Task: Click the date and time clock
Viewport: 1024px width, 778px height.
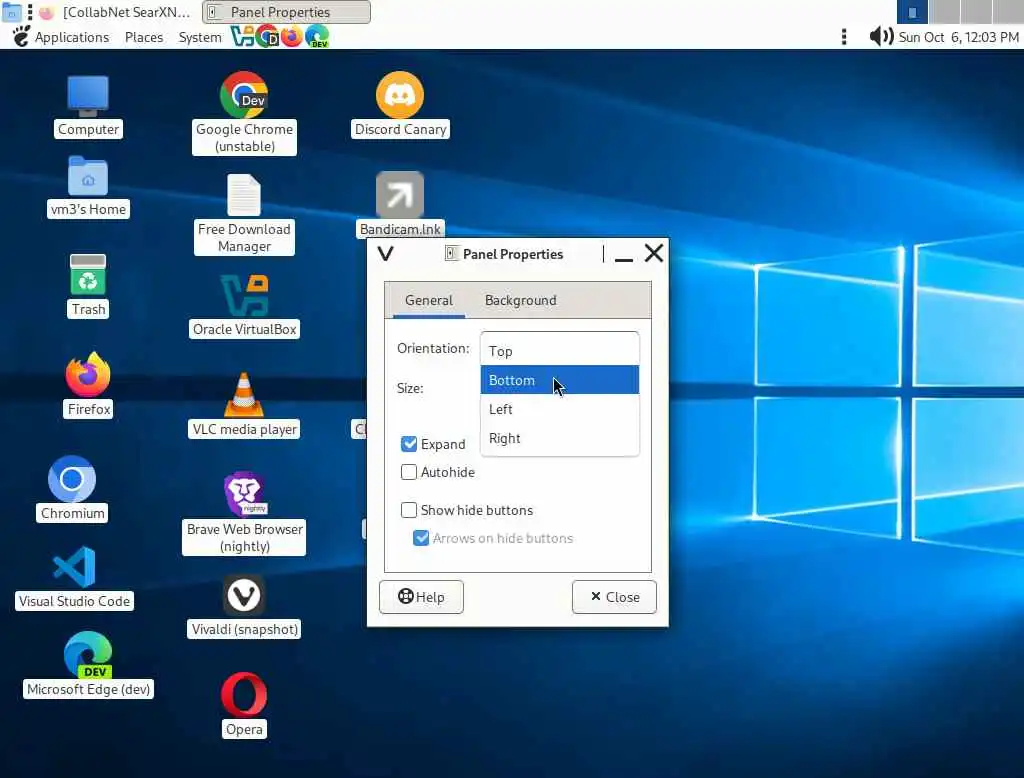Action: [x=959, y=37]
